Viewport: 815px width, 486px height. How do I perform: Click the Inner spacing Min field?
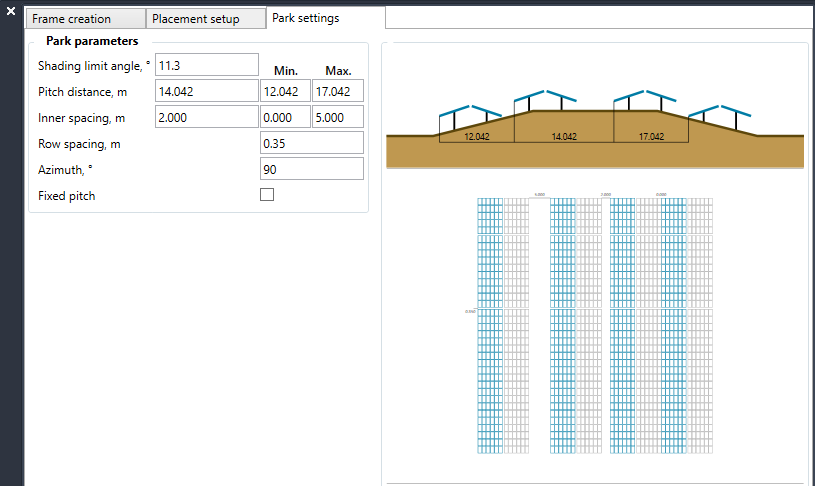coord(285,117)
